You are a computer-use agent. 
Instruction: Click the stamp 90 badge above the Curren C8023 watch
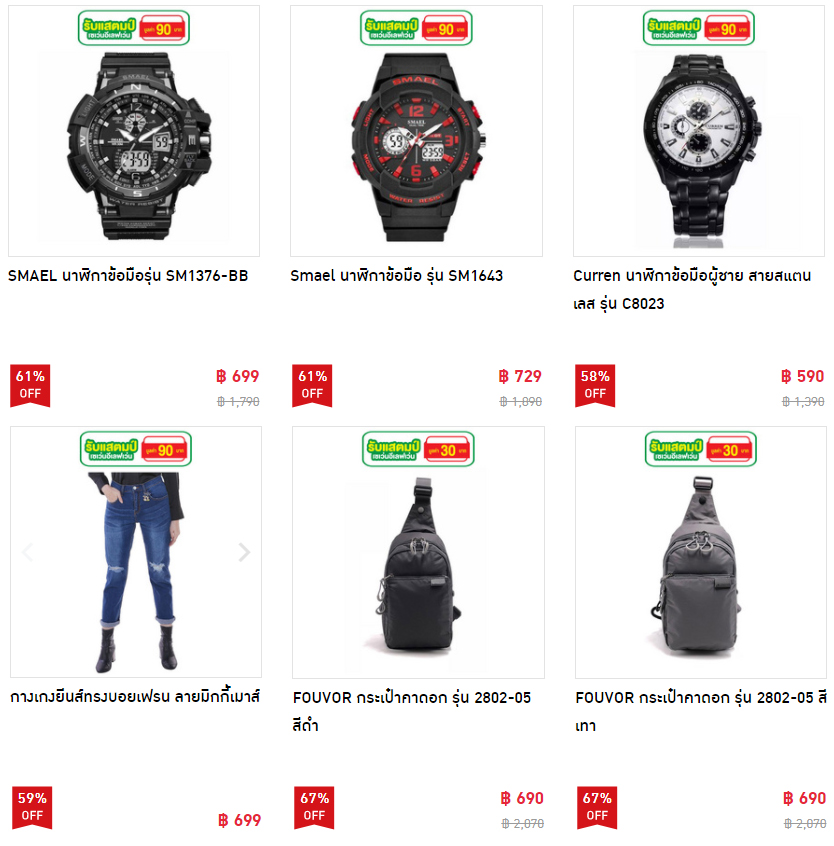pyautogui.click(x=699, y=28)
